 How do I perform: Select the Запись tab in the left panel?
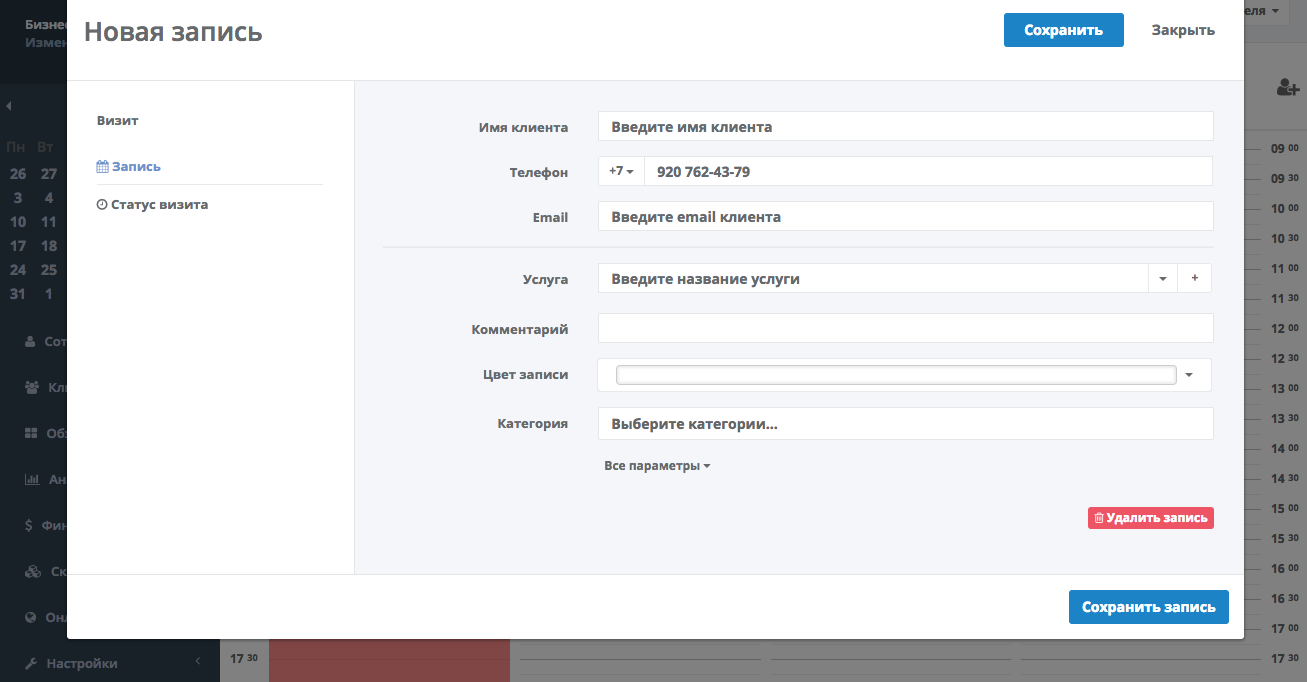(129, 167)
